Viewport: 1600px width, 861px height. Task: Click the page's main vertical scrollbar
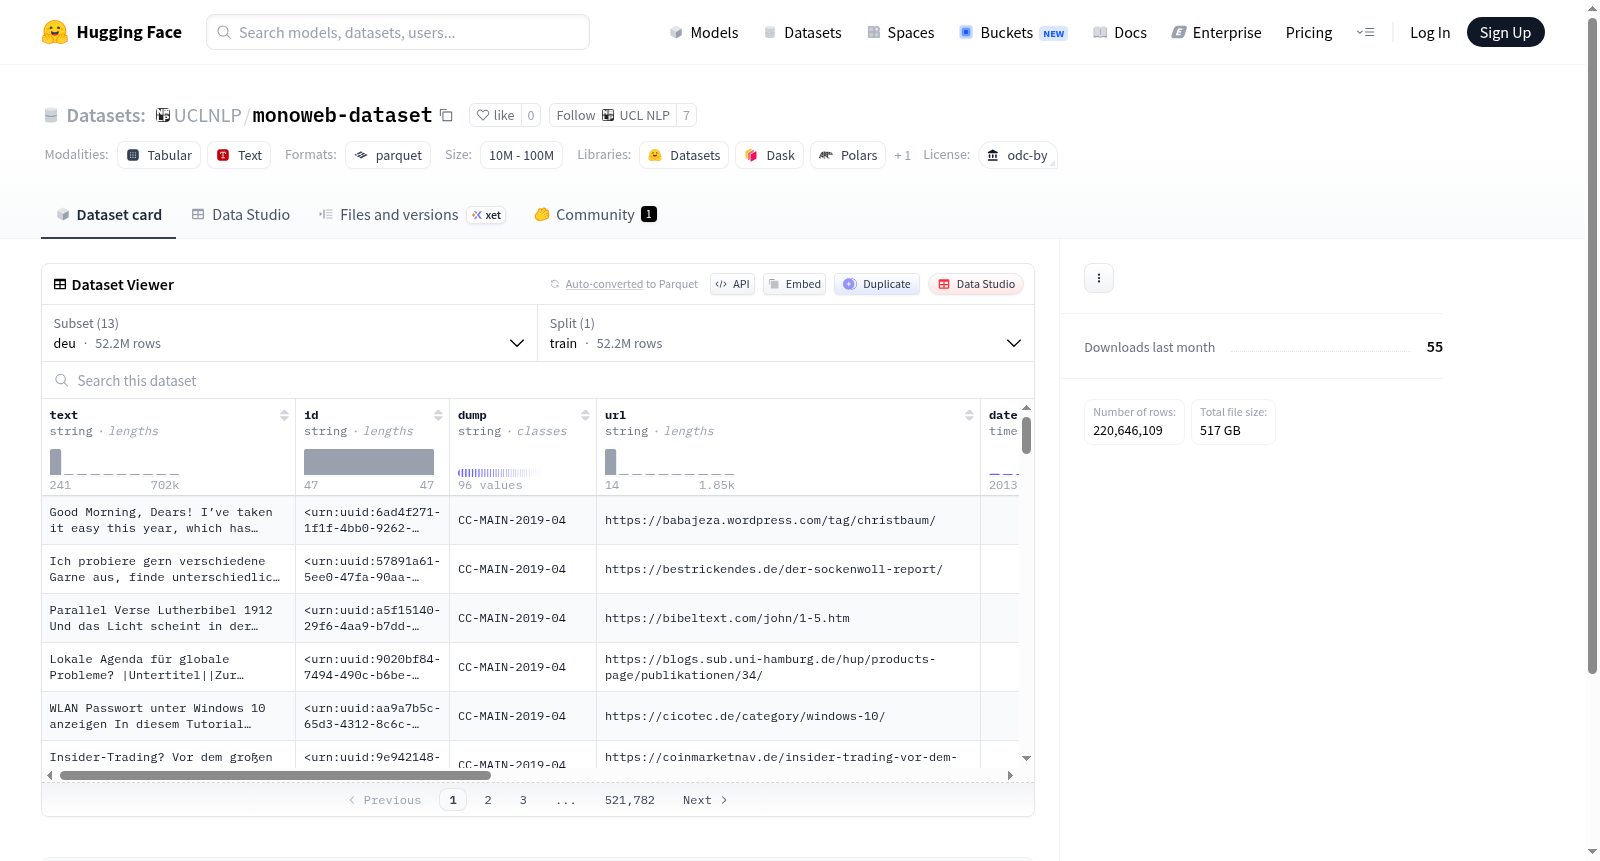point(1592,345)
